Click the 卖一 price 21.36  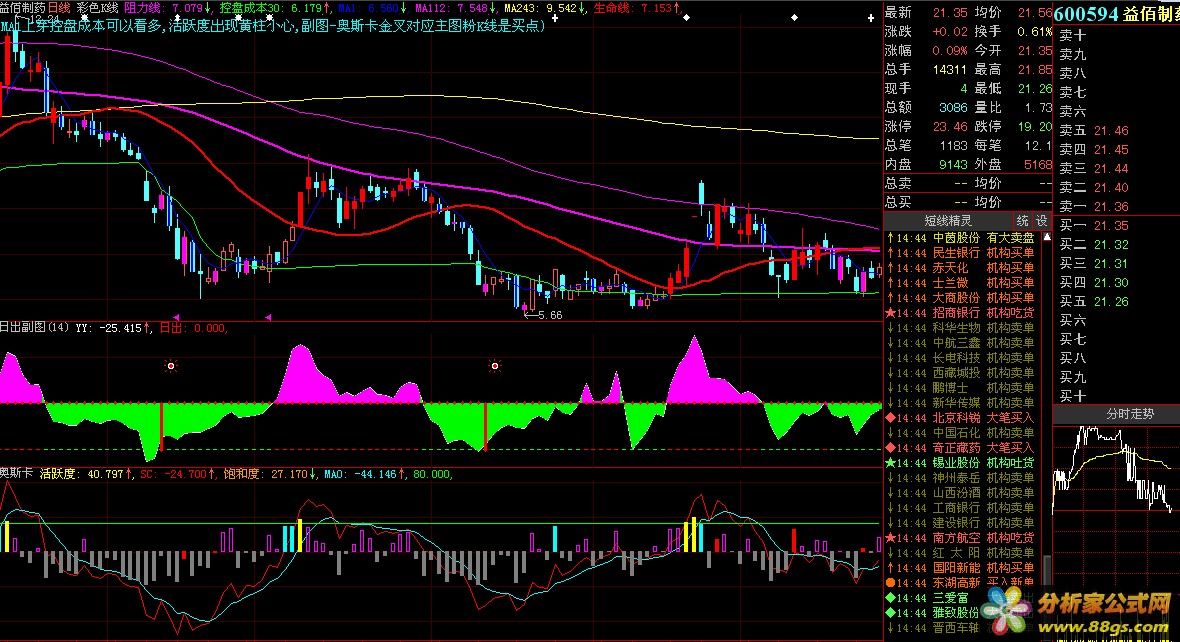(1111, 206)
